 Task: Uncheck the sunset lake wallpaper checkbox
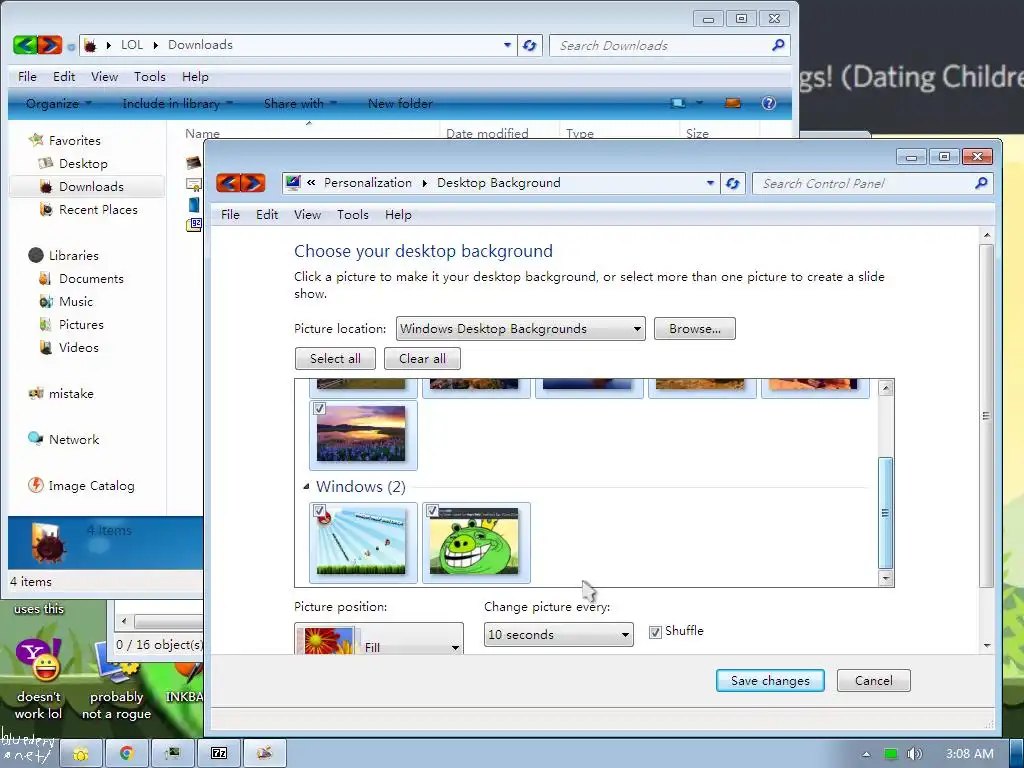319,409
